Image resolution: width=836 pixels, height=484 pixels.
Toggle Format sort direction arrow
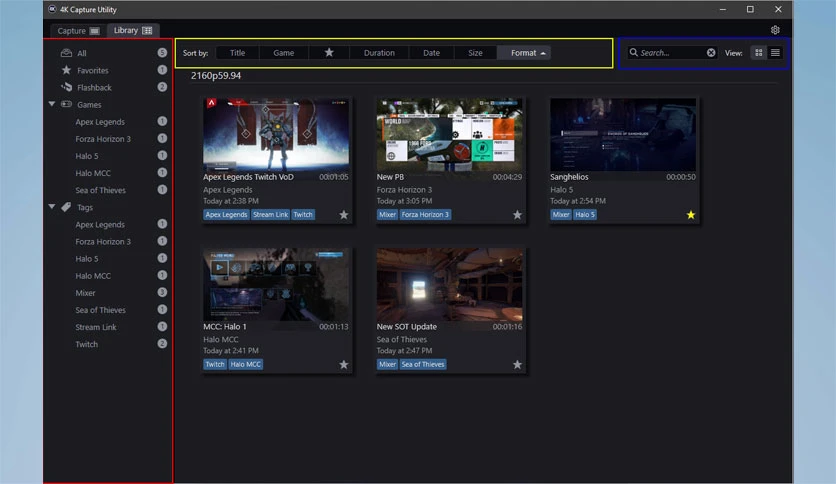[x=543, y=53]
